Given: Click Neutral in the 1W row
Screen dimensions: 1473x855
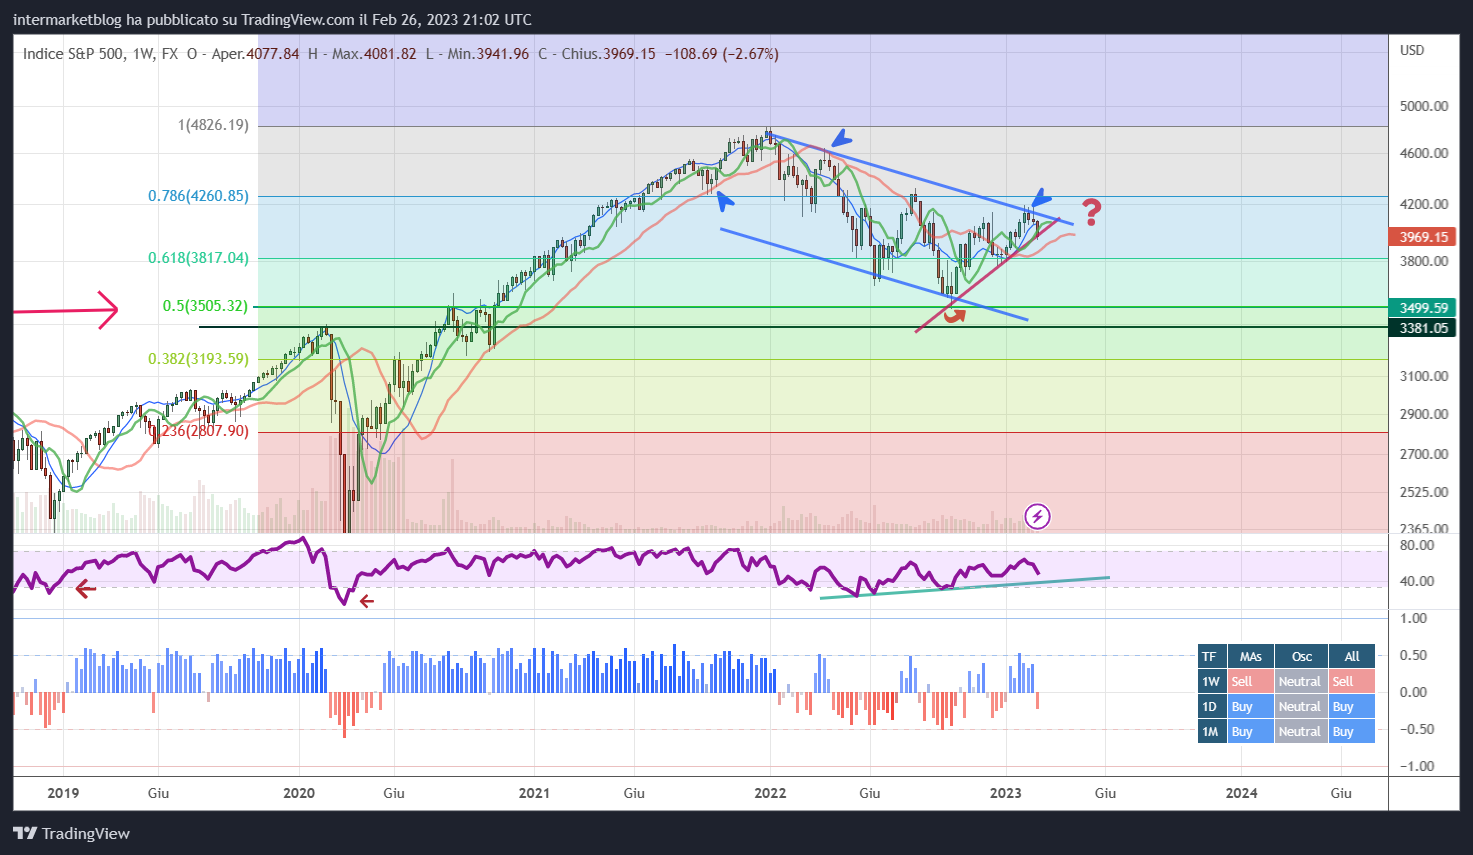Looking at the screenshot, I should [x=1302, y=681].
